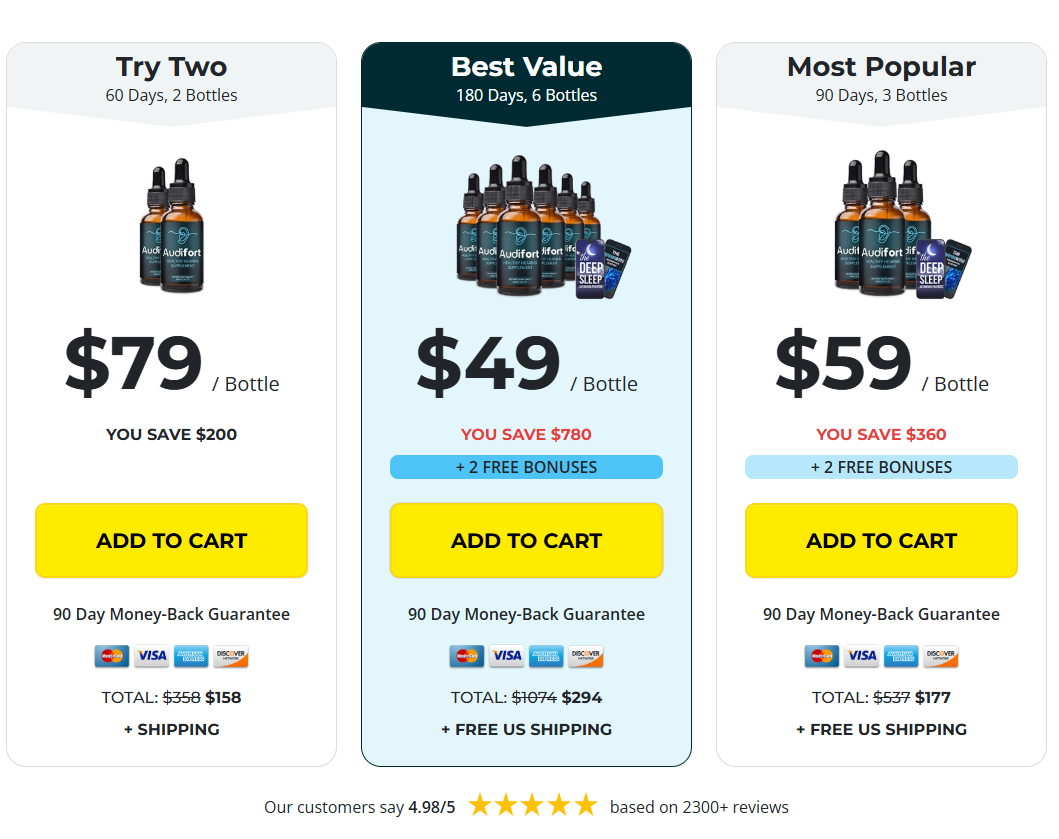The width and height of the screenshot is (1059, 839).
Task: Add the six-bottle Best Value package to cart
Action: click(x=526, y=541)
